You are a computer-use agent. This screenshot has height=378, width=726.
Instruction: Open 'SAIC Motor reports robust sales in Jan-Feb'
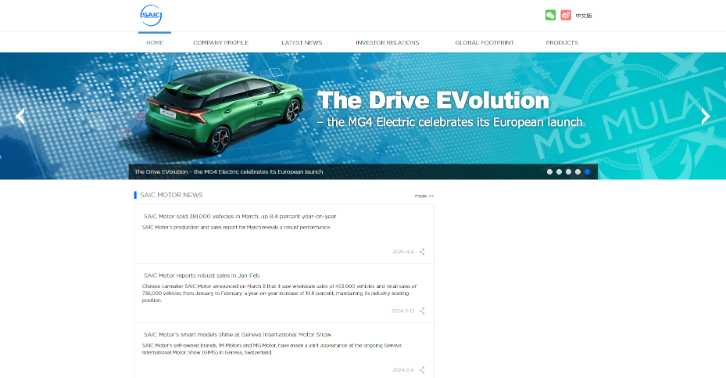(x=201, y=276)
